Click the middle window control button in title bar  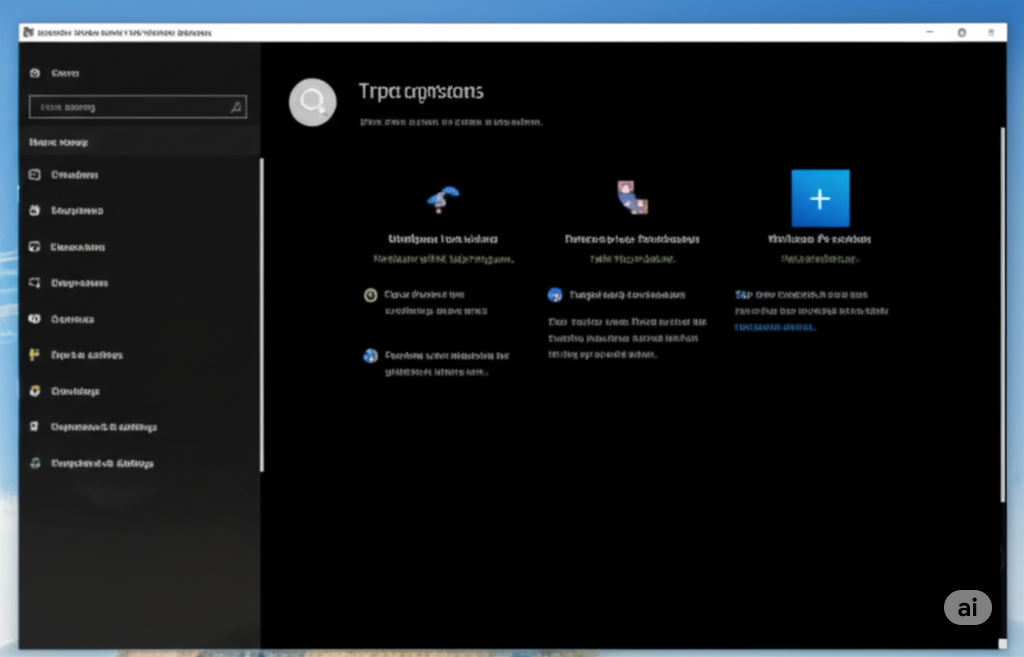(x=962, y=33)
